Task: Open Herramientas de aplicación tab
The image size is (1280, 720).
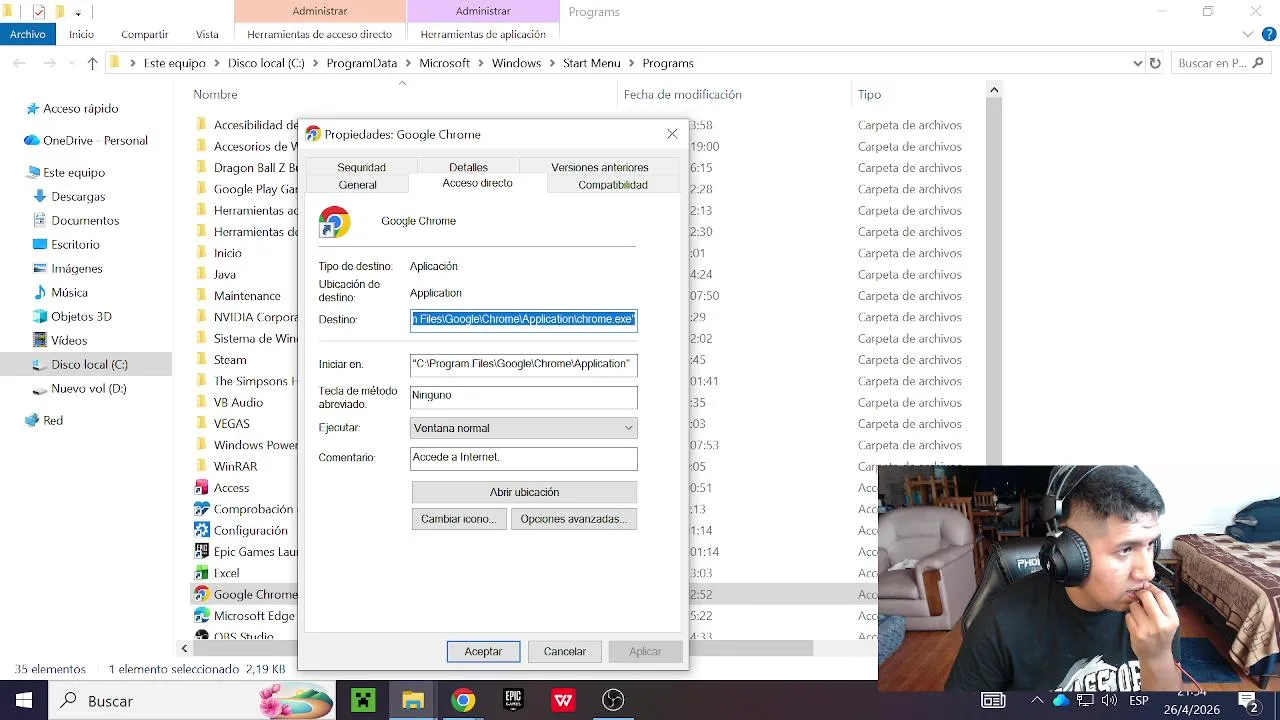Action: [x=483, y=34]
